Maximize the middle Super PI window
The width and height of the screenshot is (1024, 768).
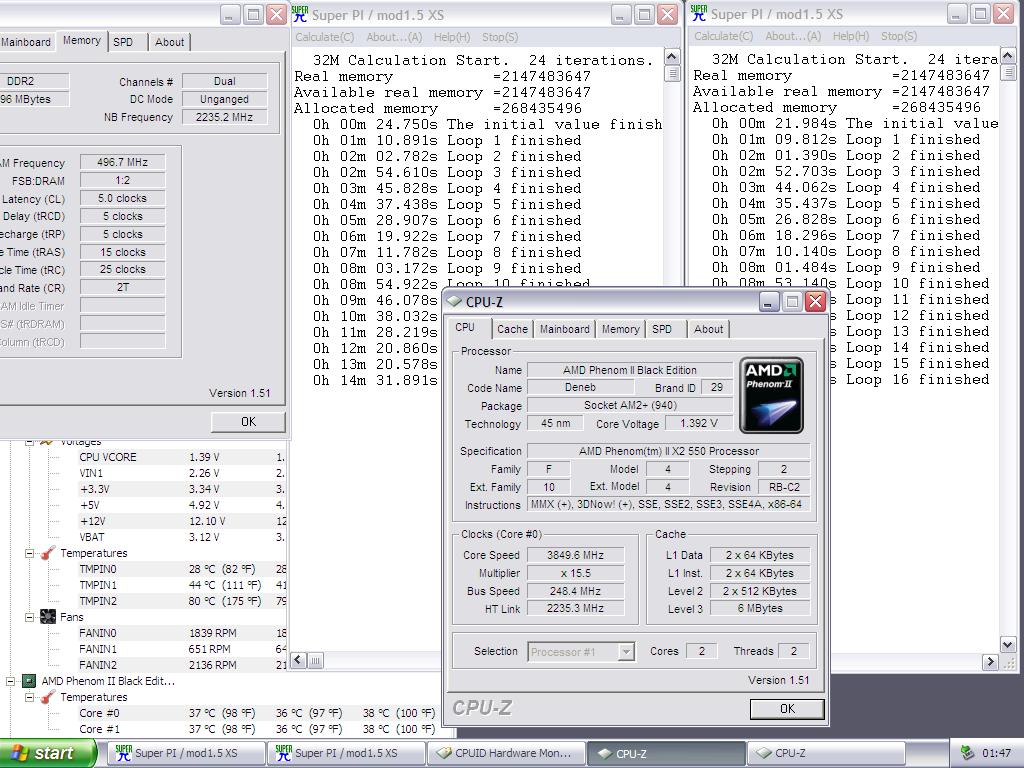pos(645,14)
